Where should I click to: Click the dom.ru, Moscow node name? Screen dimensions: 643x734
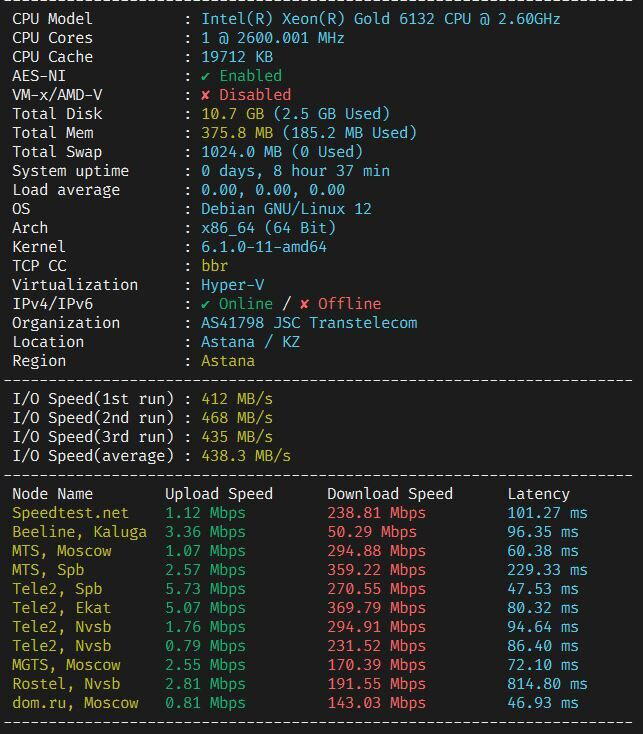pyautogui.click(x=75, y=703)
